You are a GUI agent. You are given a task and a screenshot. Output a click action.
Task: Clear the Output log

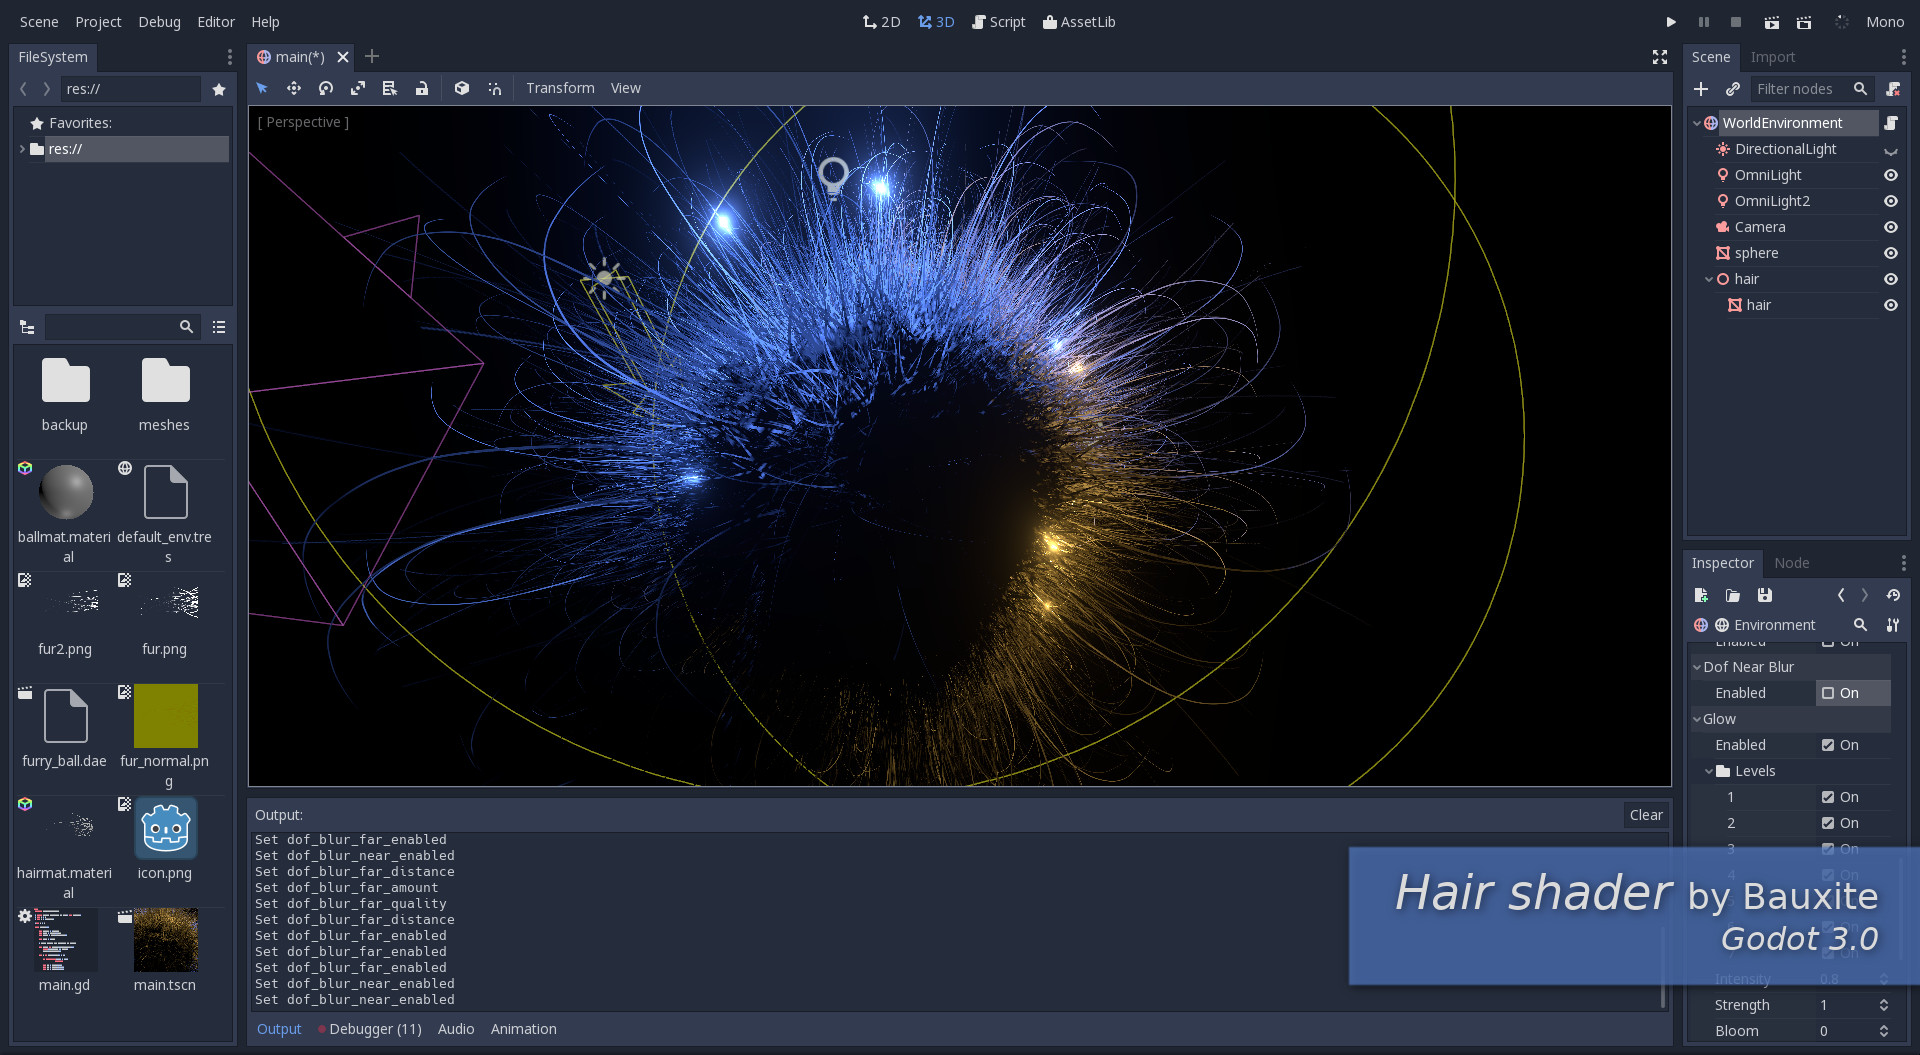coord(1645,815)
